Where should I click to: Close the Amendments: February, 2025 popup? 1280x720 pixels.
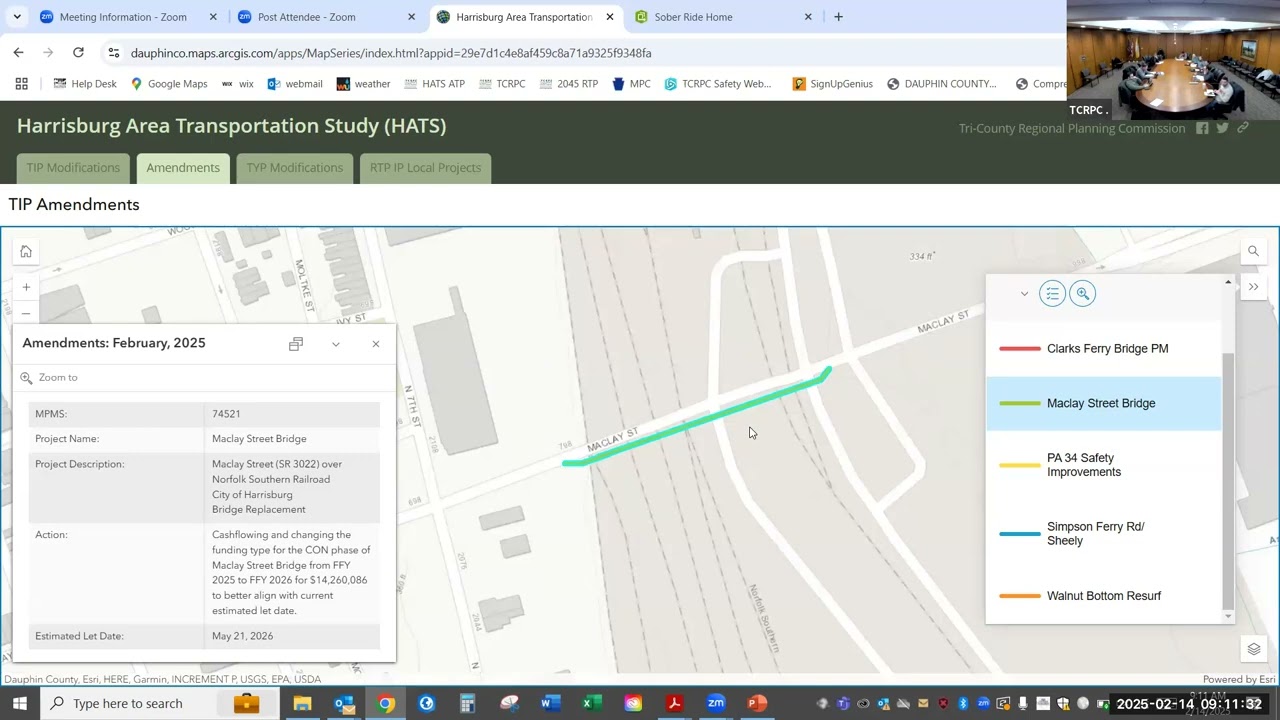click(x=376, y=344)
